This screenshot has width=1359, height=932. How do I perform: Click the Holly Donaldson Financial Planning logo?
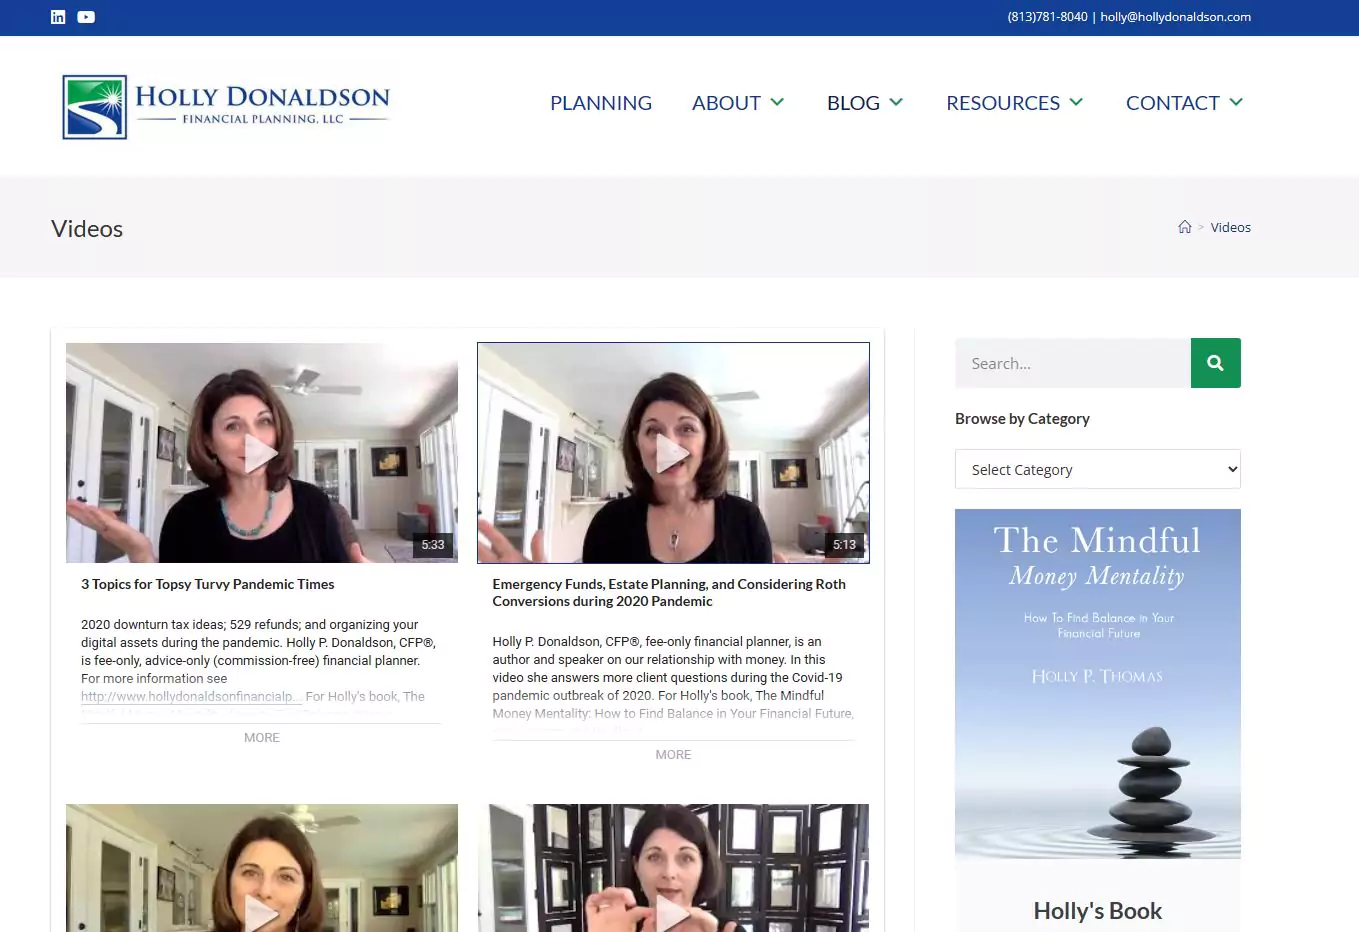(226, 107)
